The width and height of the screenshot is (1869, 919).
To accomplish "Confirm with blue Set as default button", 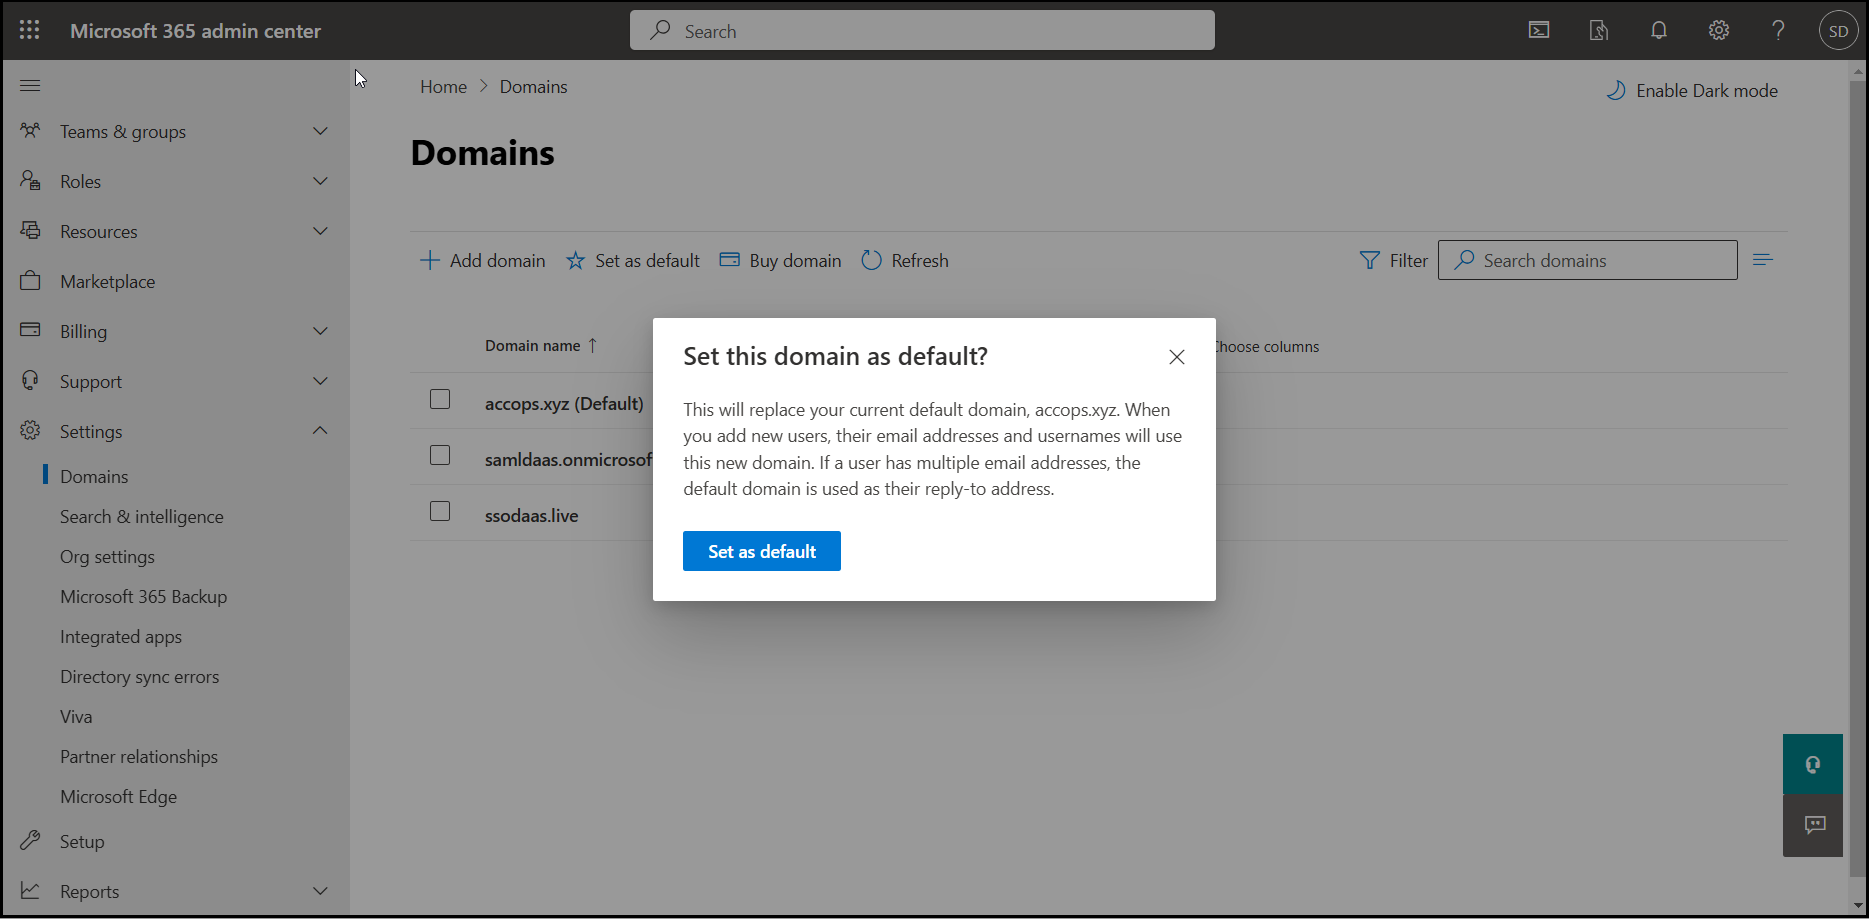I will [x=761, y=551].
